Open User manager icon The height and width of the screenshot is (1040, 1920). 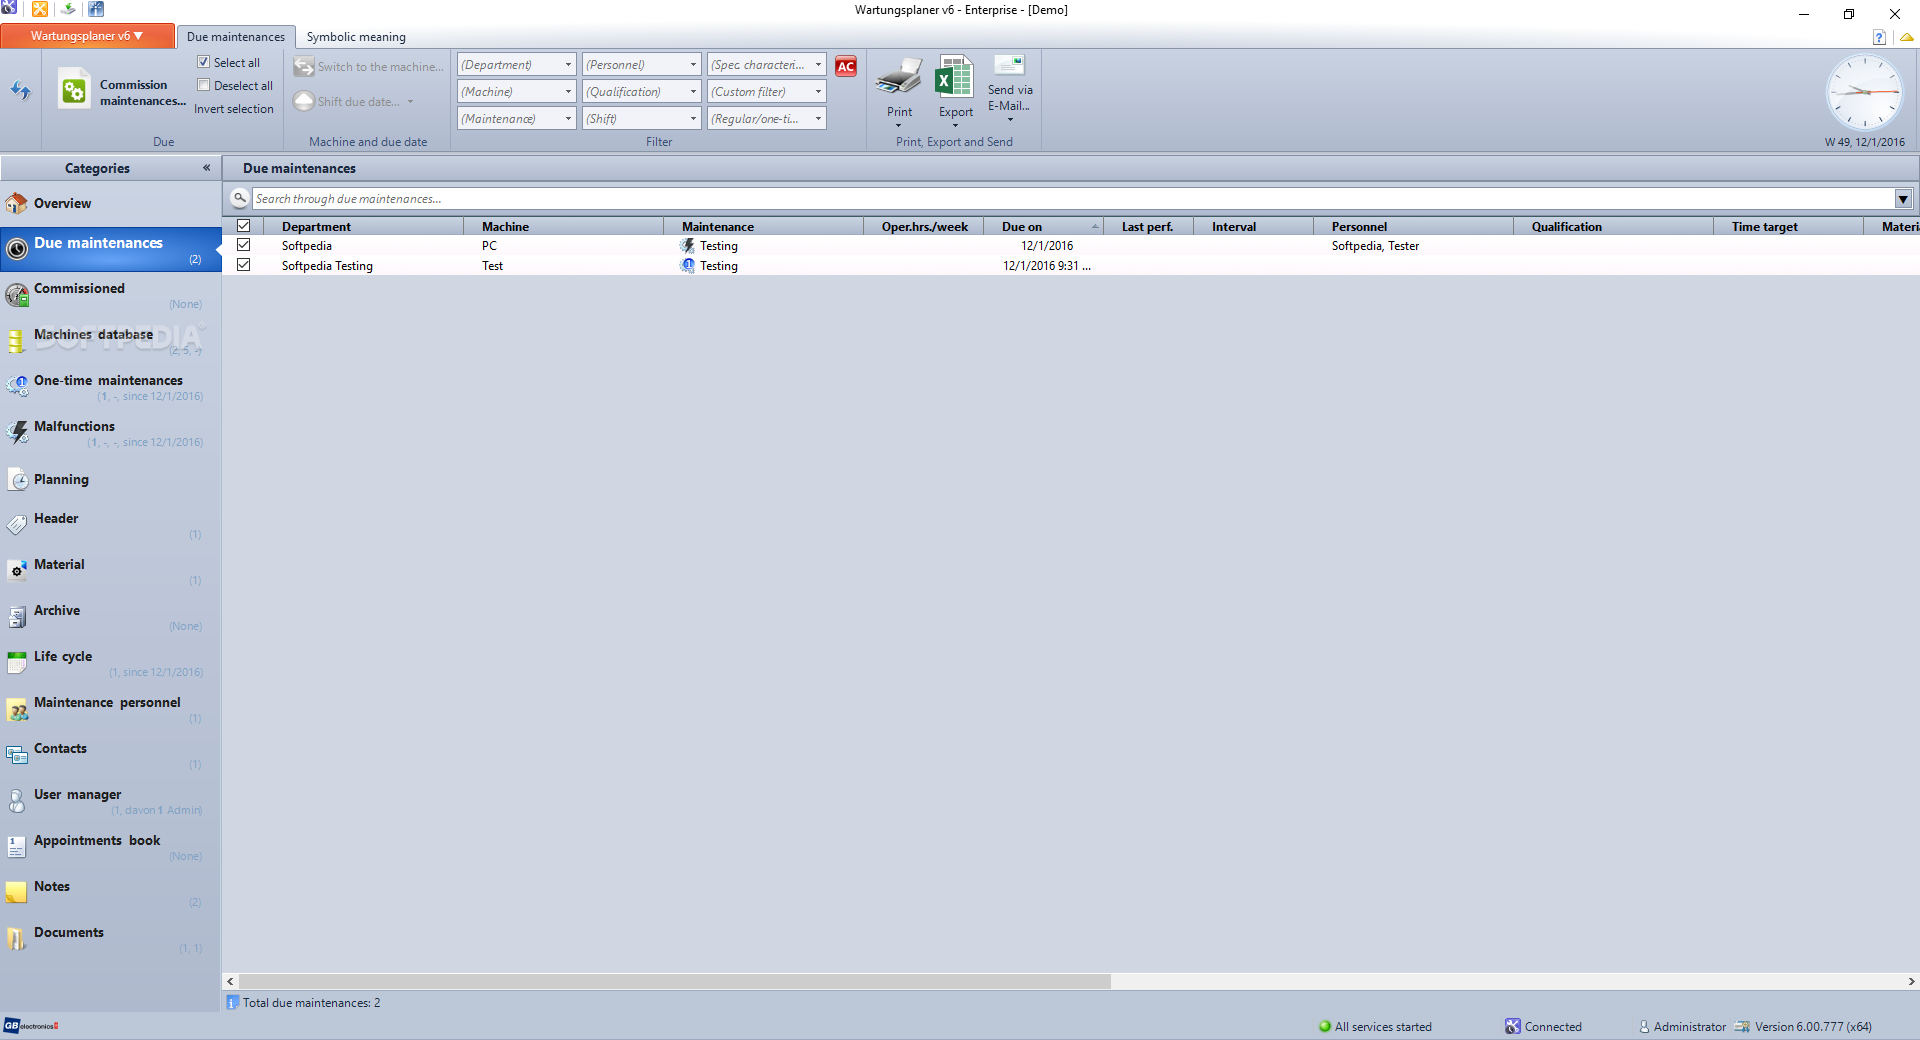17,801
